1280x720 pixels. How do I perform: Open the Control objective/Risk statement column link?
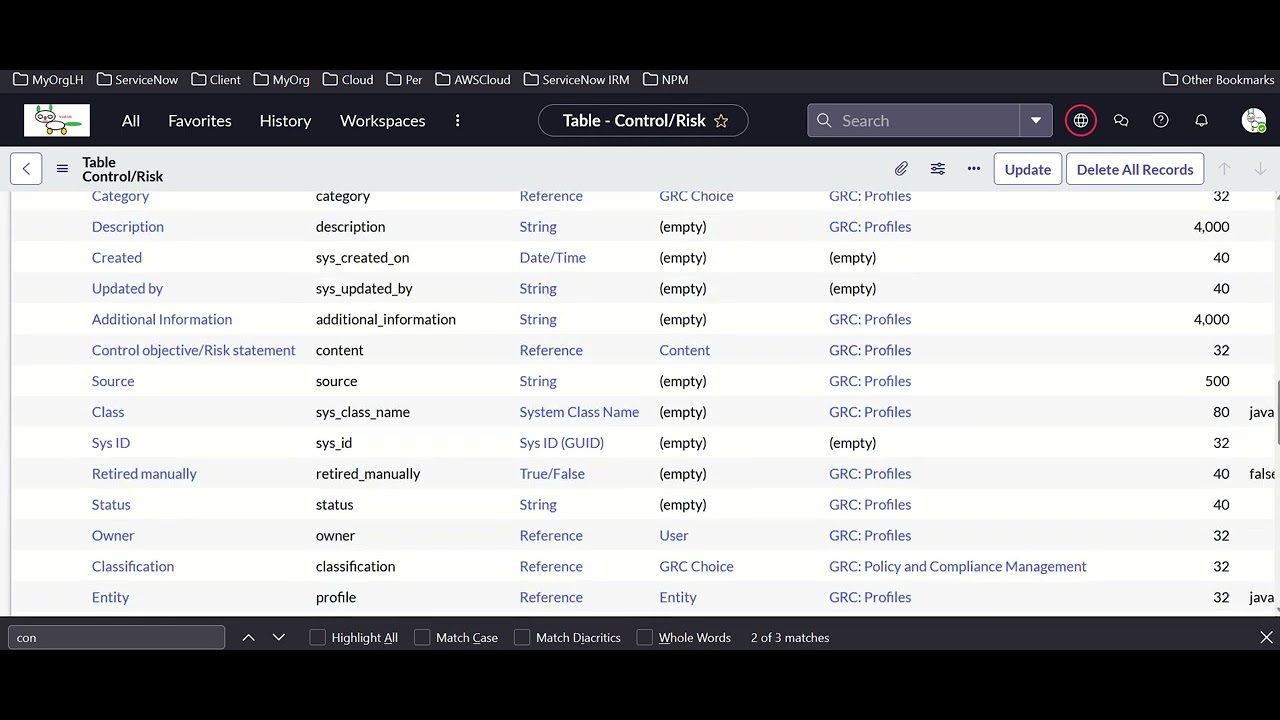[194, 350]
